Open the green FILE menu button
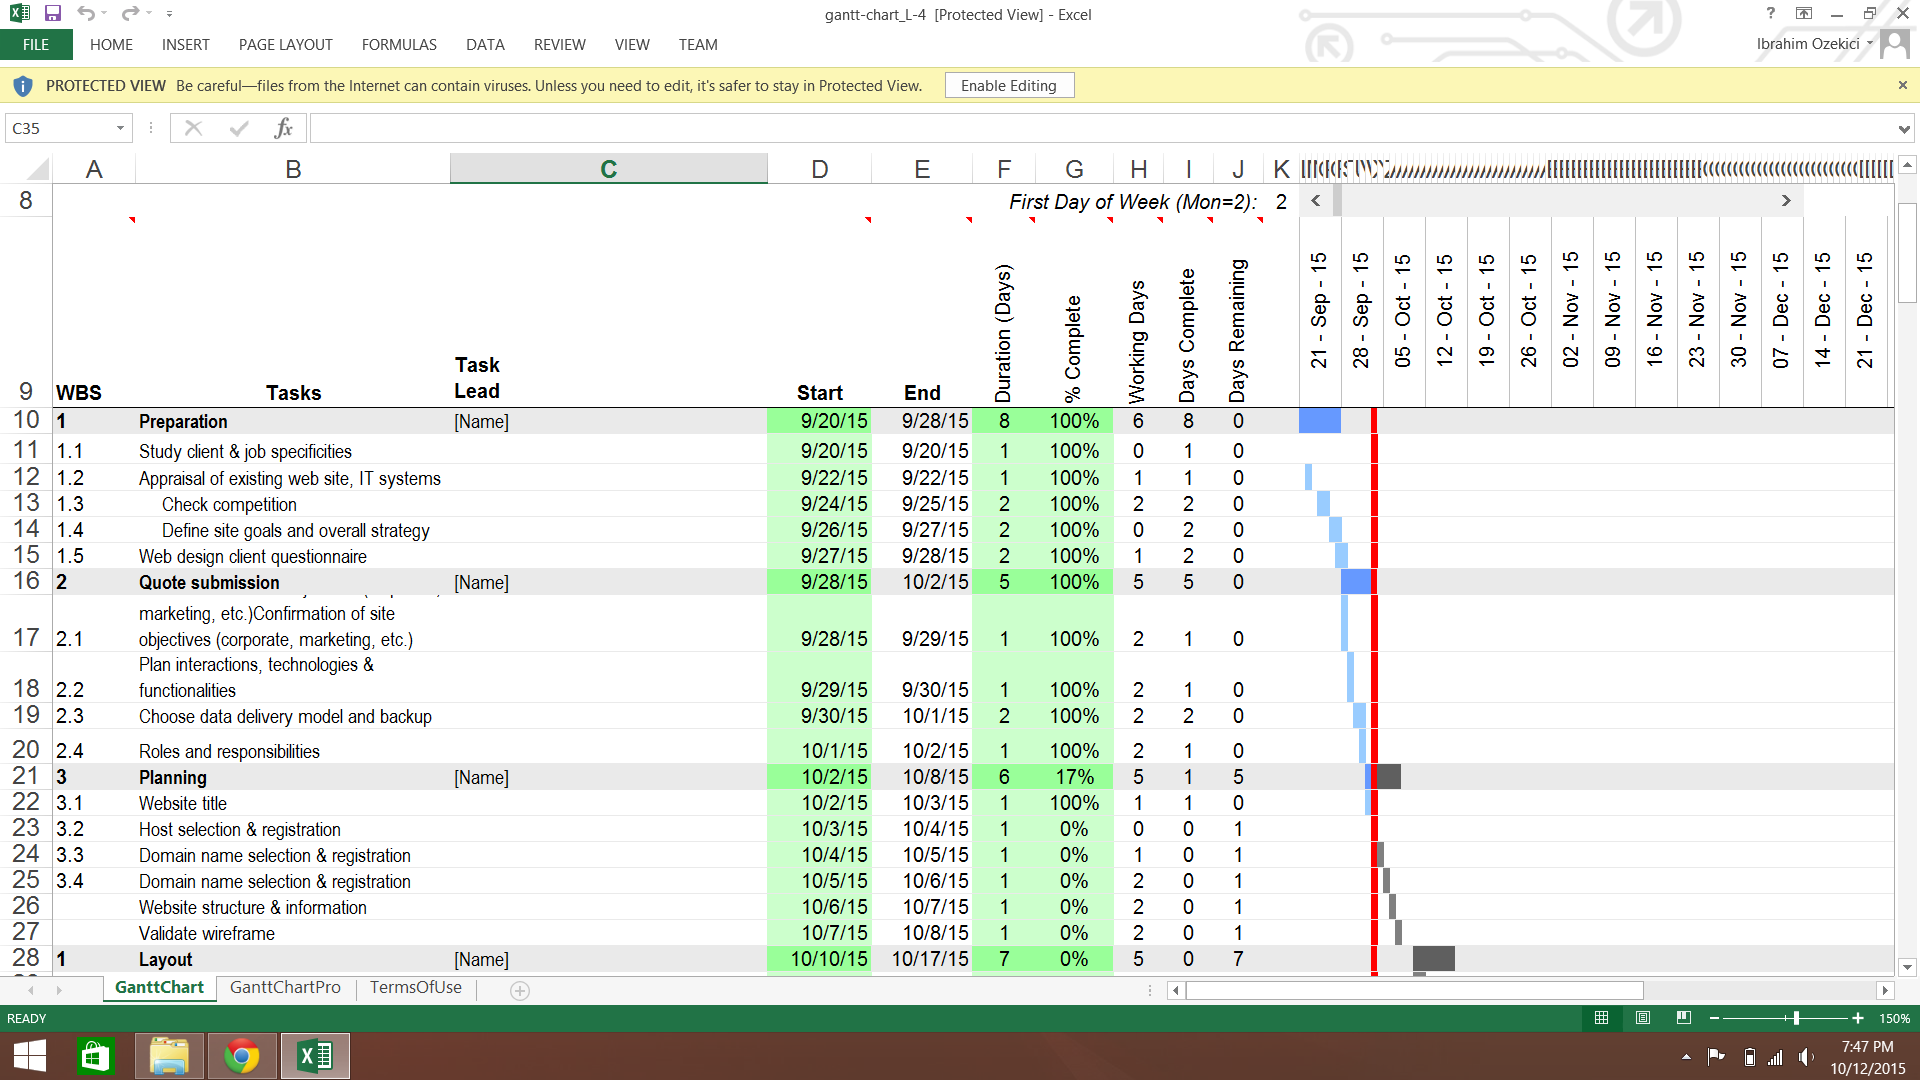This screenshot has width=1920, height=1080. click(x=36, y=45)
